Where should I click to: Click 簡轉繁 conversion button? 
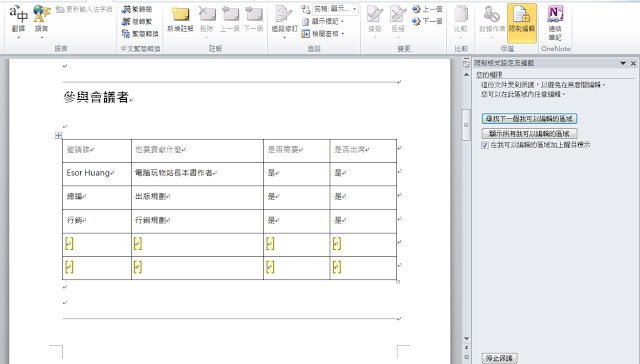(137, 21)
